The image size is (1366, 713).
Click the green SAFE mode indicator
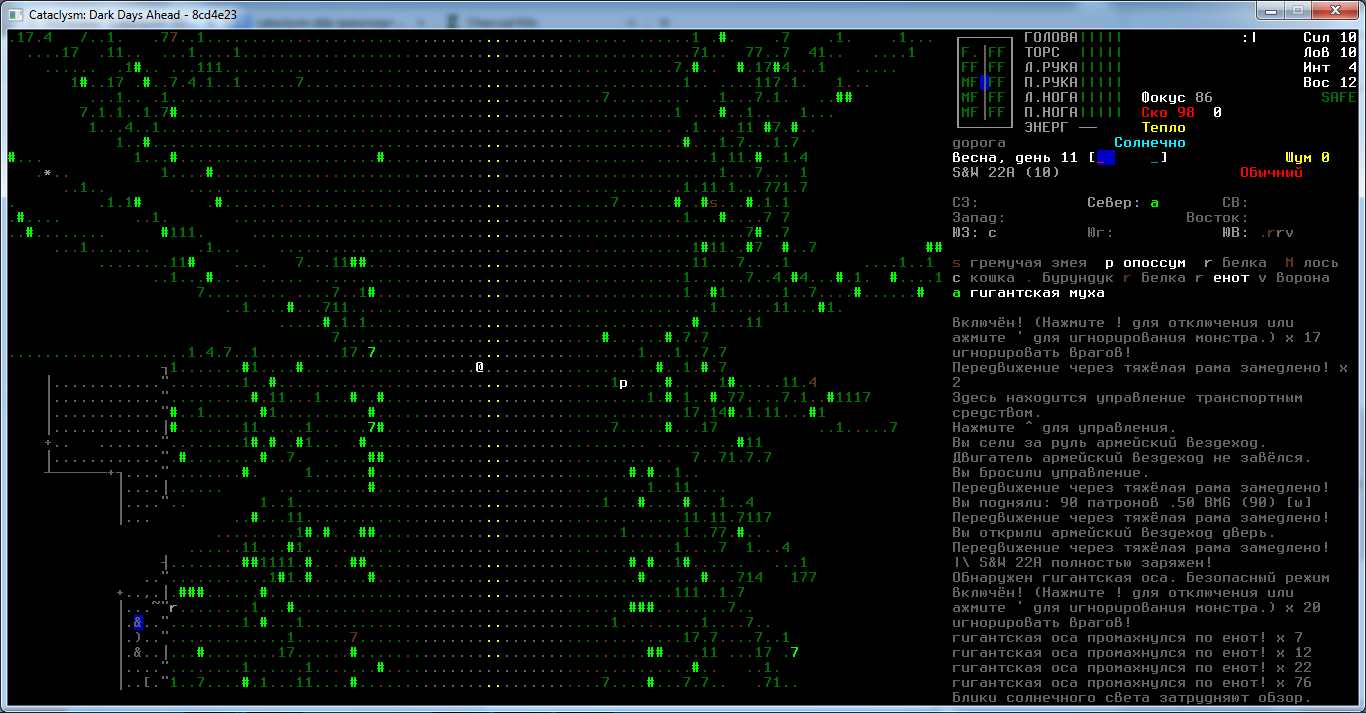pyautogui.click(x=1339, y=97)
